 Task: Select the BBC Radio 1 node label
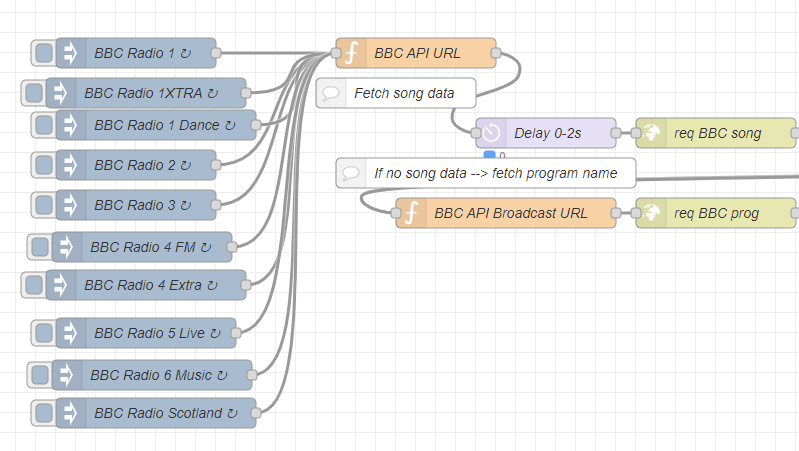(143, 53)
